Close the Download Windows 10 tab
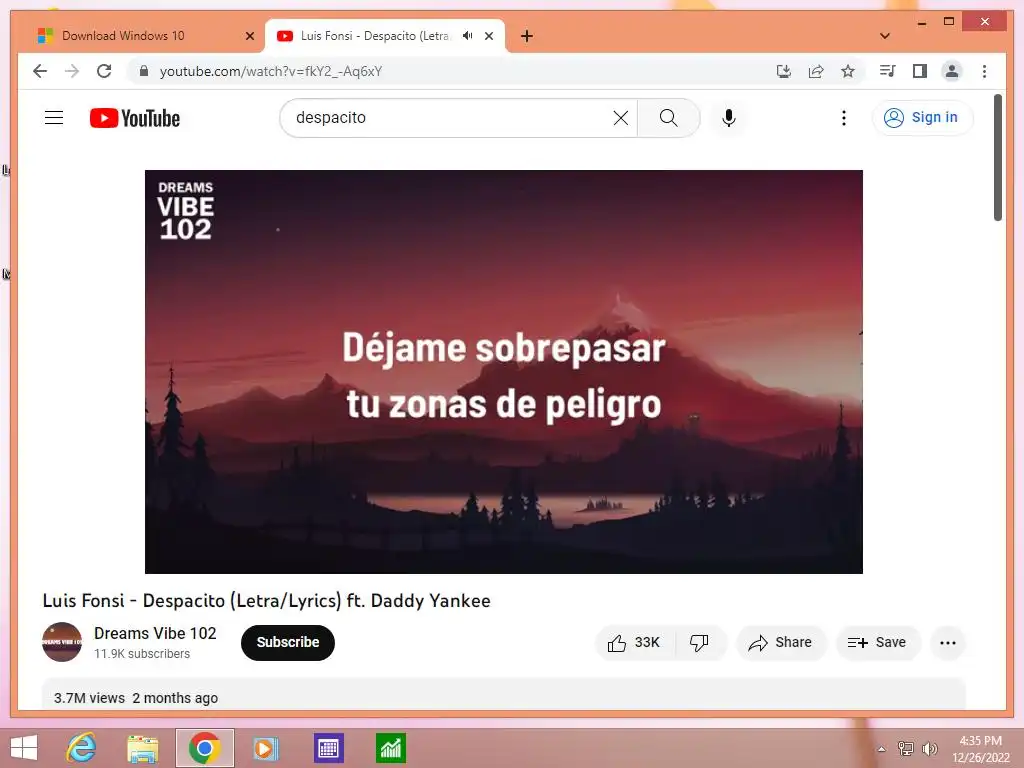The width and height of the screenshot is (1024, 768). click(249, 36)
